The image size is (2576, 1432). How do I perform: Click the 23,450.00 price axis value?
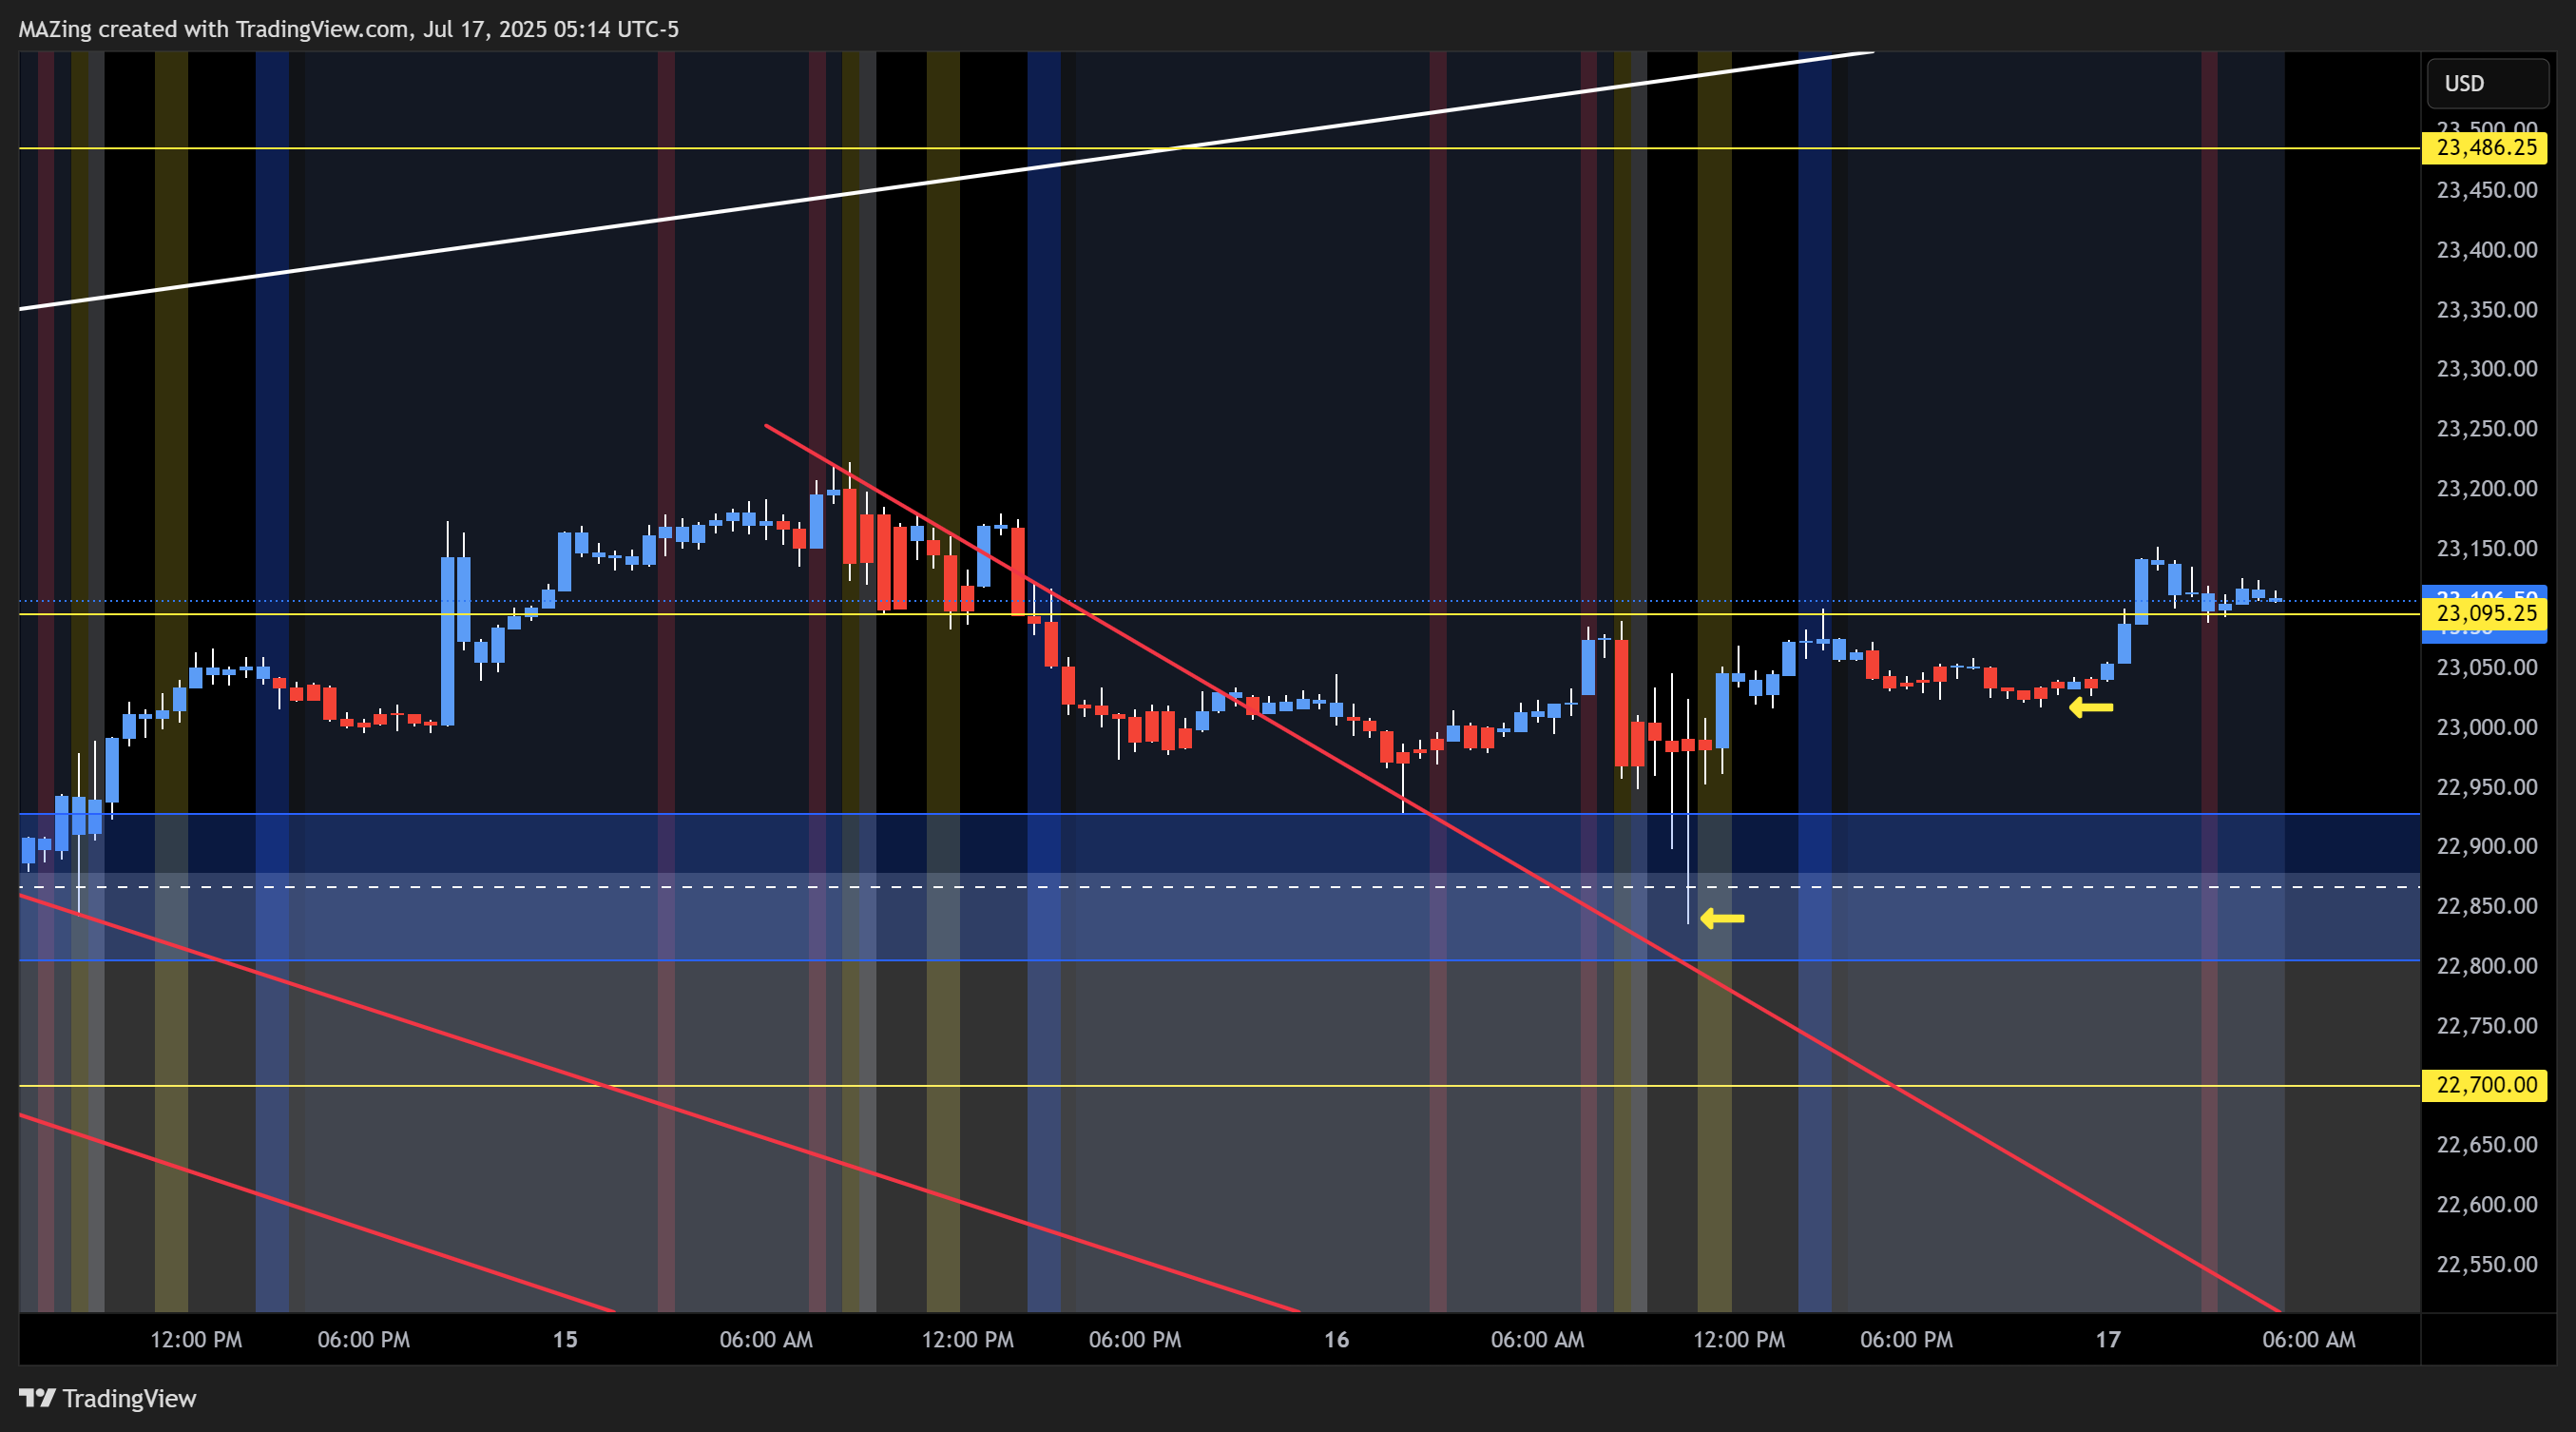click(2486, 190)
